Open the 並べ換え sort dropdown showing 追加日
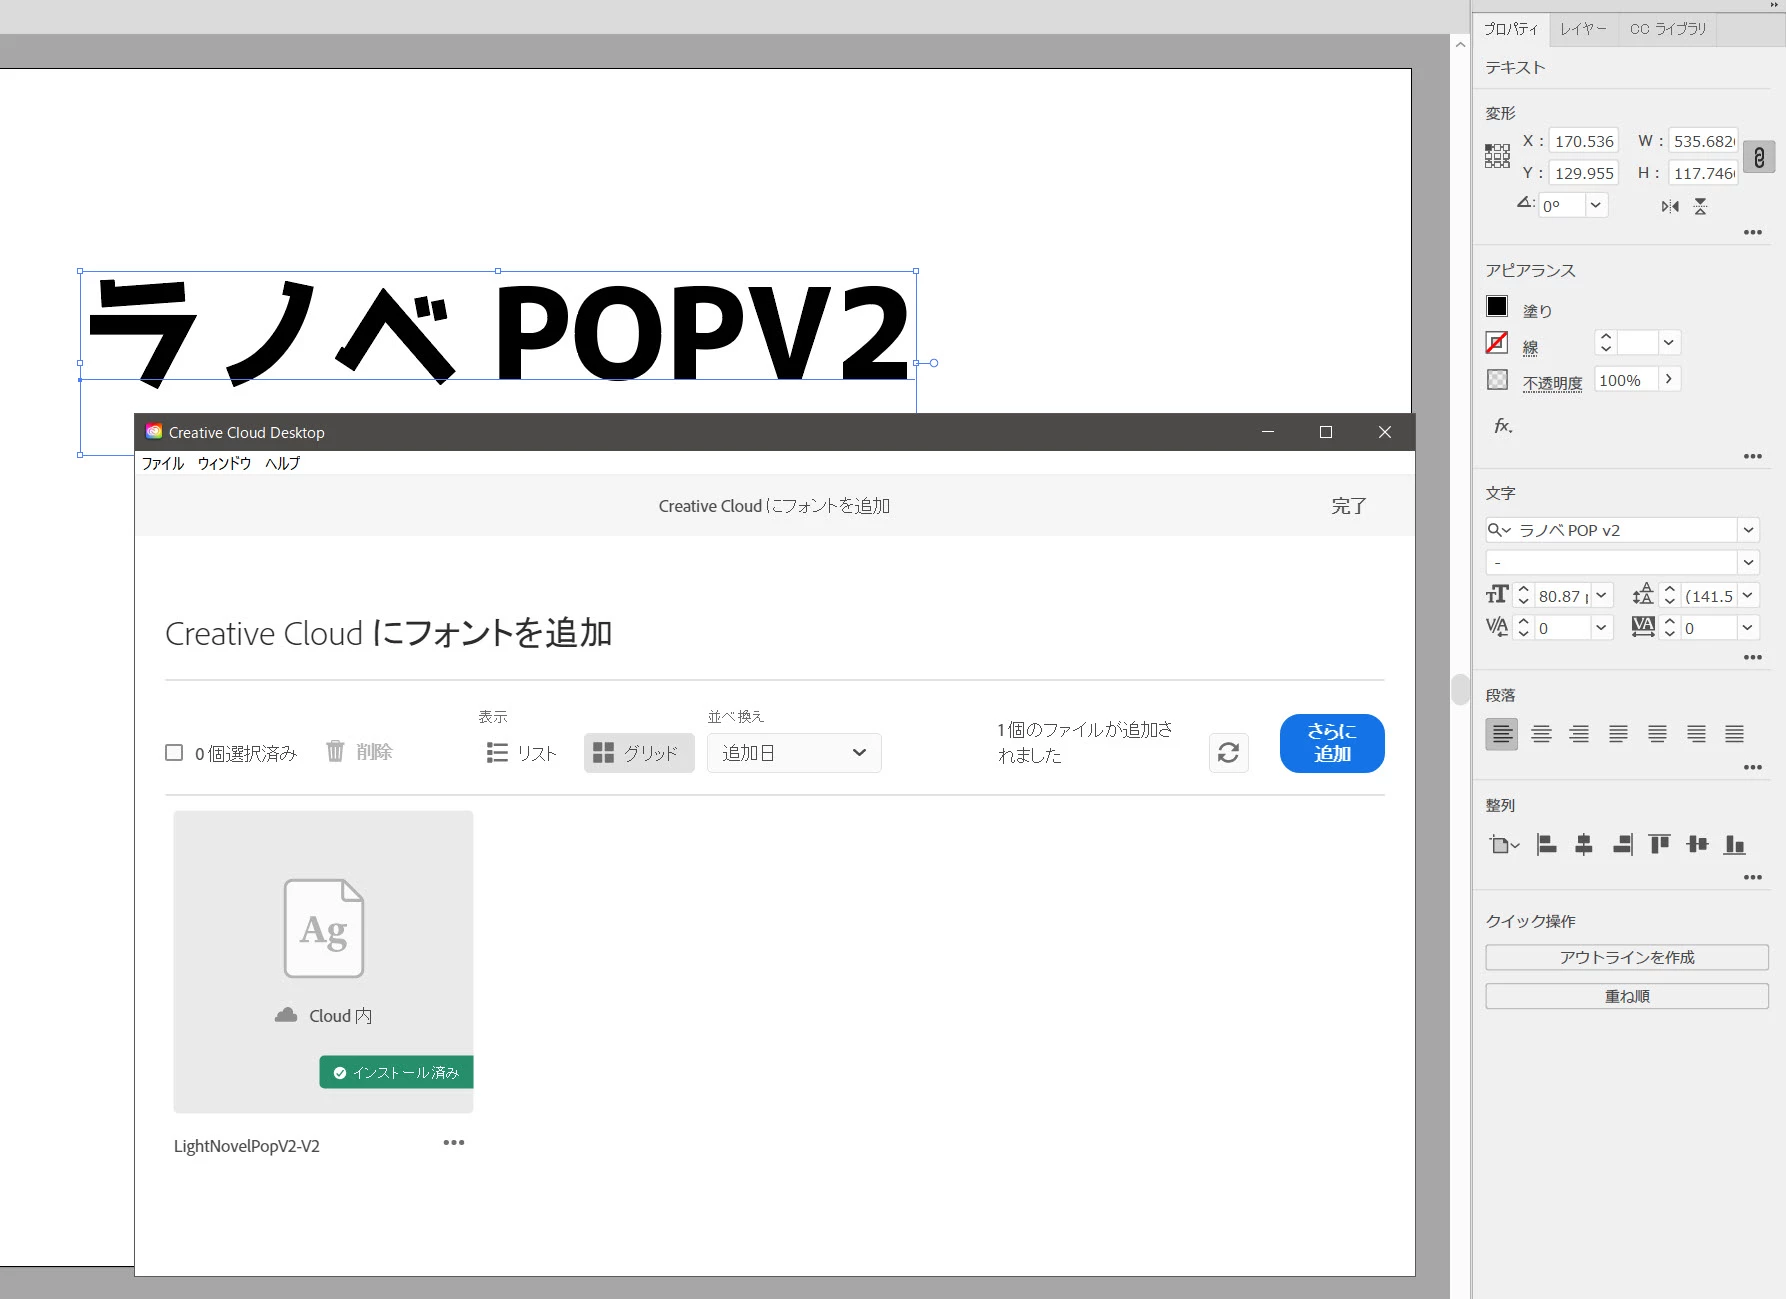The width and height of the screenshot is (1786, 1299). click(x=794, y=753)
